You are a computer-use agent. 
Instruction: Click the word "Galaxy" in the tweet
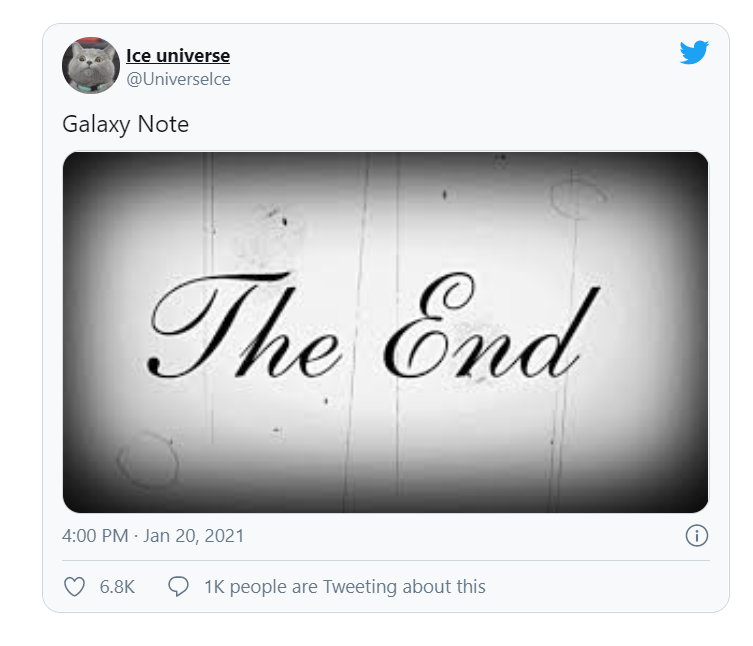point(98,125)
